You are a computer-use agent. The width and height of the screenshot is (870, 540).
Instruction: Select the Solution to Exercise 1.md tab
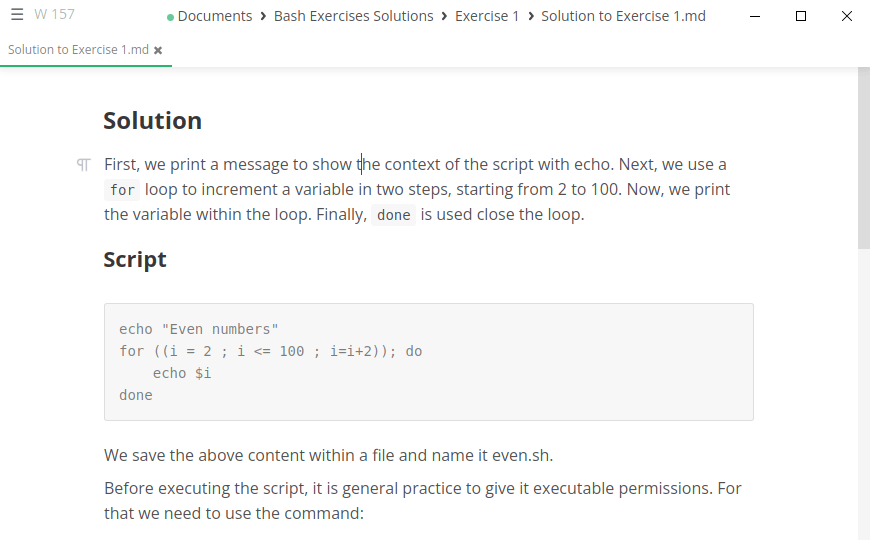click(78, 50)
